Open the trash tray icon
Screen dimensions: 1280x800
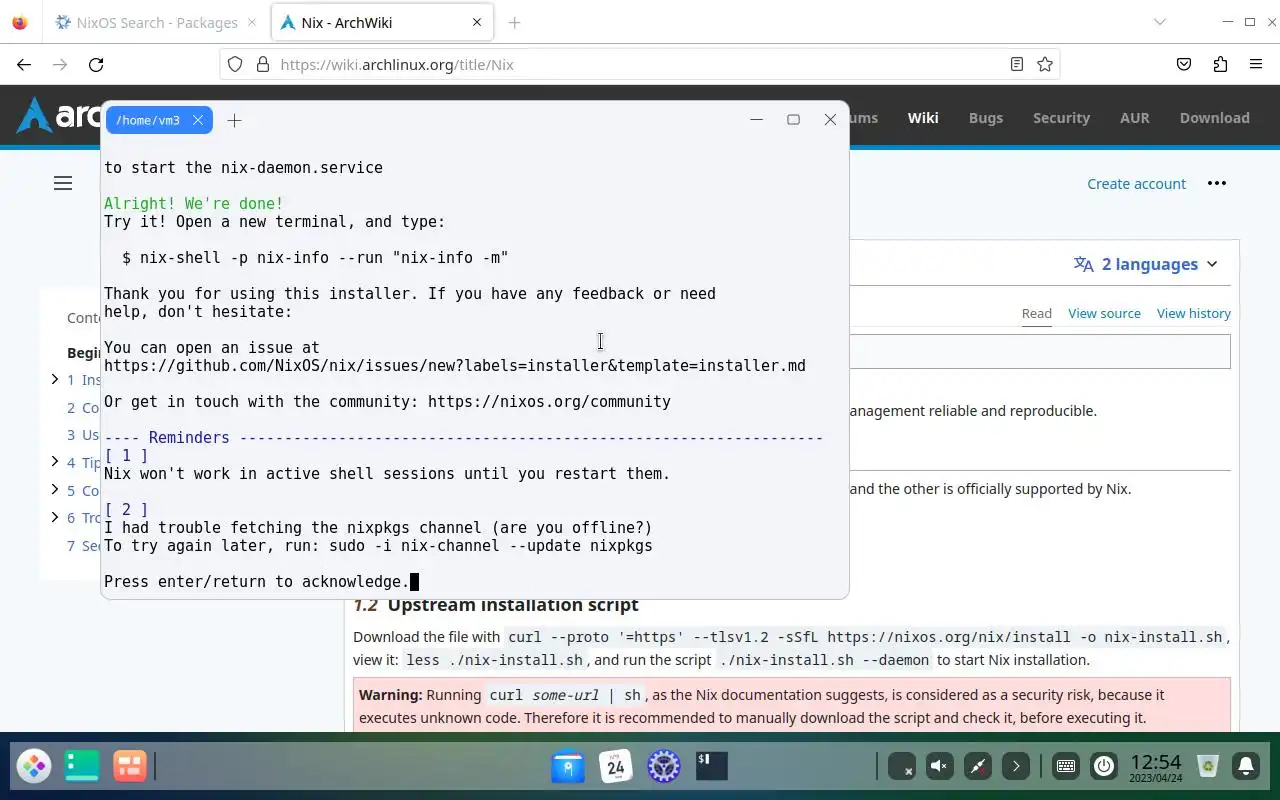[1208, 766]
